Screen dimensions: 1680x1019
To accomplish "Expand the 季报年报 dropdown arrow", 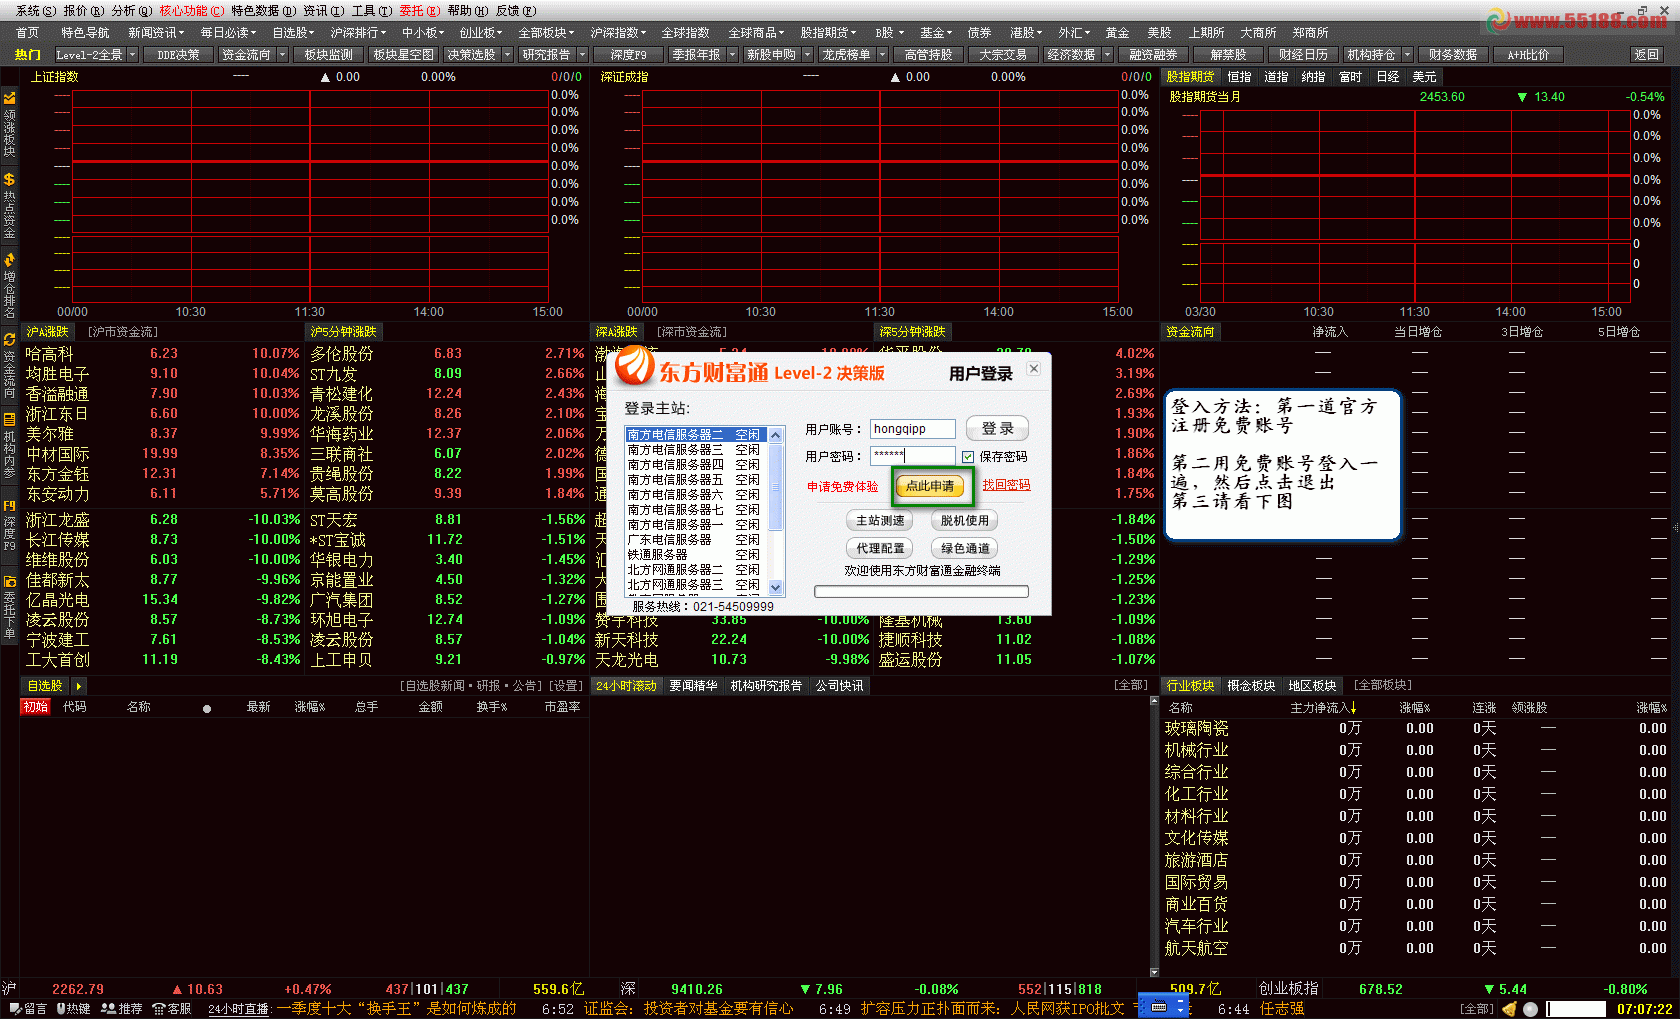I will tap(732, 55).
